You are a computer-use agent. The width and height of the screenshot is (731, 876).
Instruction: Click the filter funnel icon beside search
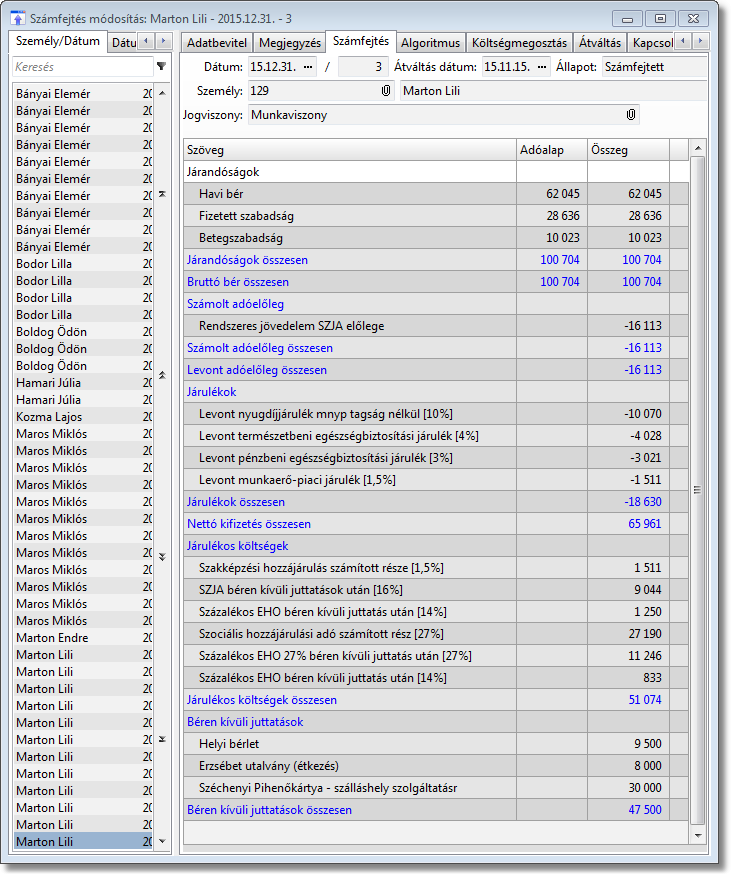162,66
